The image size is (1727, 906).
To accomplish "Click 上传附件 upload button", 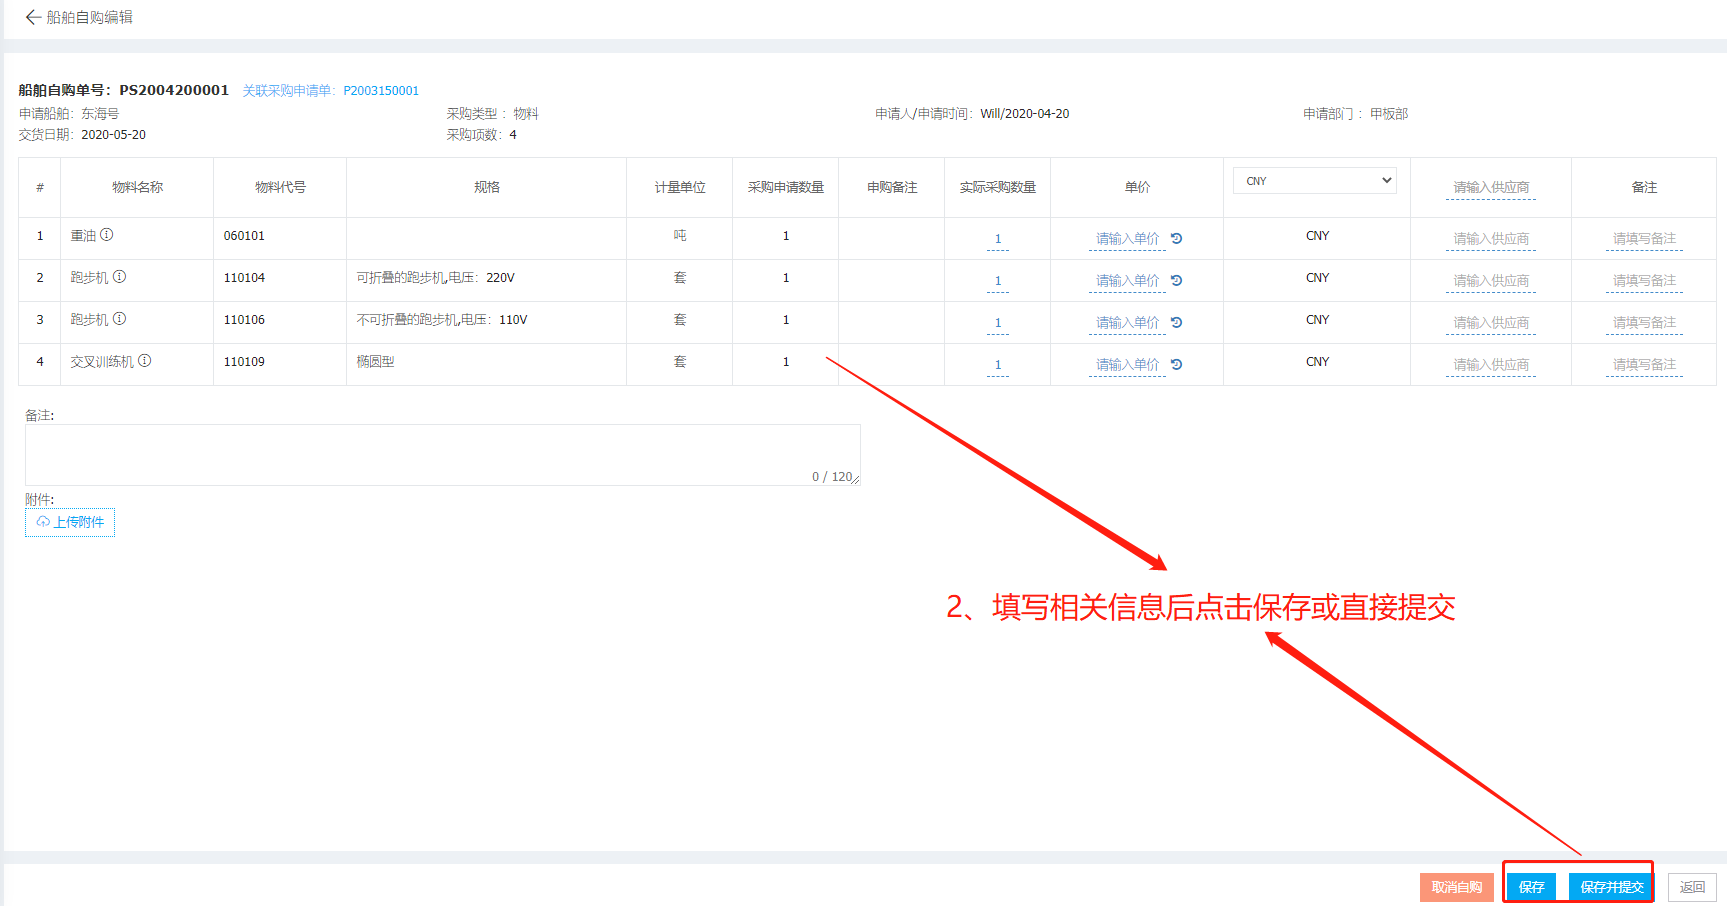I will pyautogui.click(x=70, y=522).
